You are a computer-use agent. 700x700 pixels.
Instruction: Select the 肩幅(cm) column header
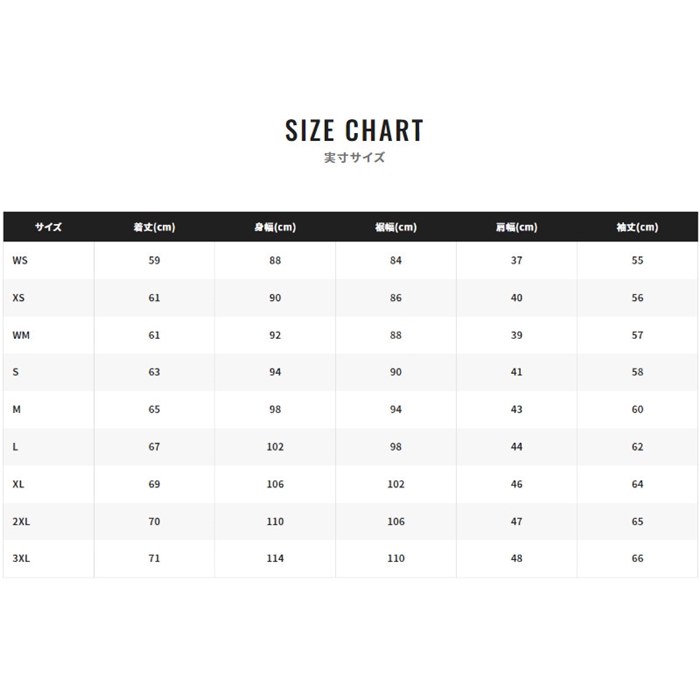(516, 227)
